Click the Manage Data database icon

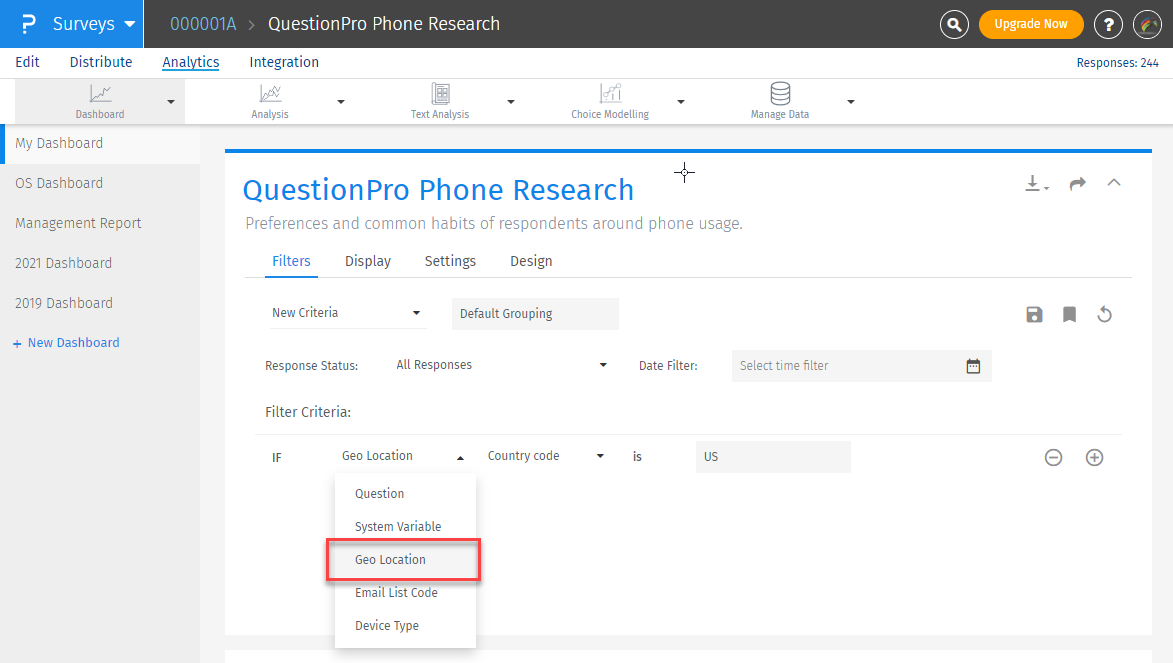[x=780, y=94]
